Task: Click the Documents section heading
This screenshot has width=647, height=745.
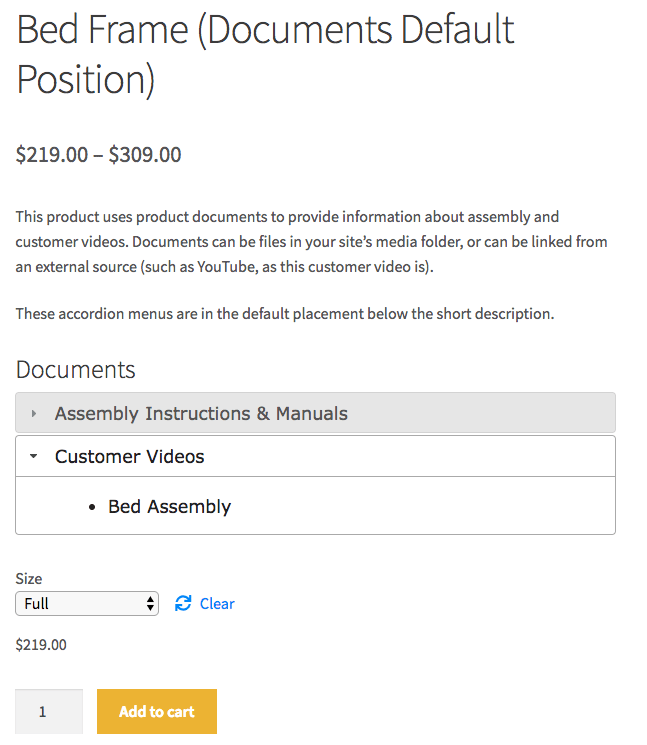Action: (76, 370)
